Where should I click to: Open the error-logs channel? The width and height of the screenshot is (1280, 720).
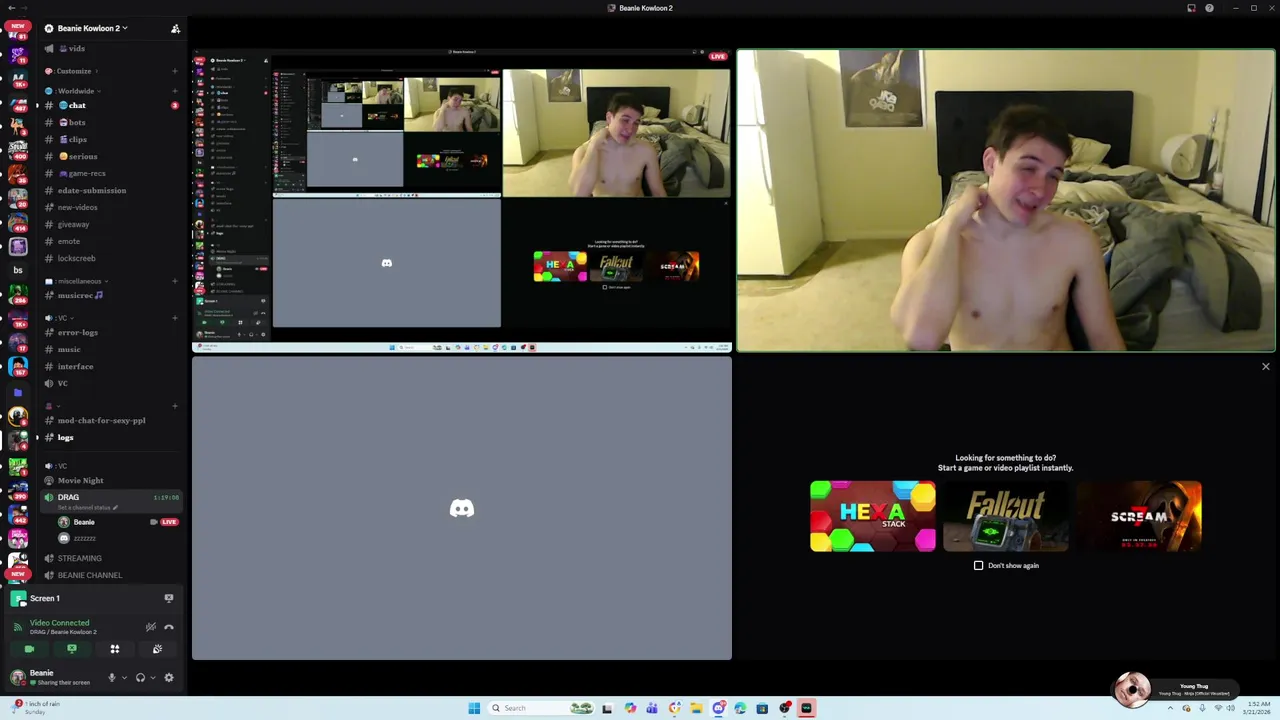[x=110, y=332]
